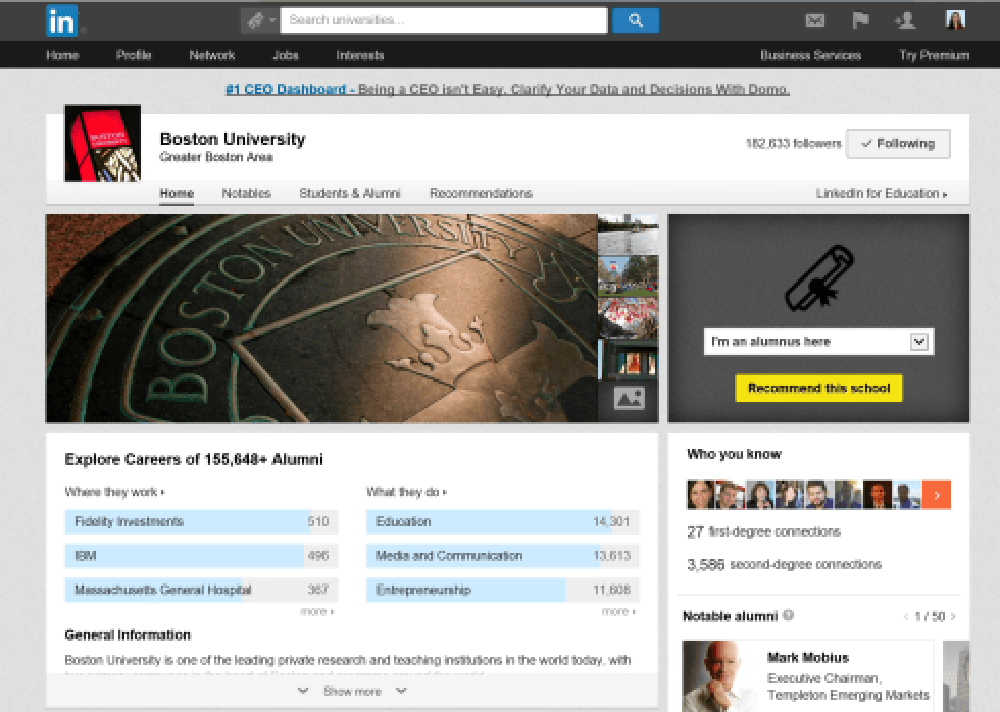Viewport: 1000px width, 712px height.
Task: Expand the Show more section
Action: click(352, 691)
